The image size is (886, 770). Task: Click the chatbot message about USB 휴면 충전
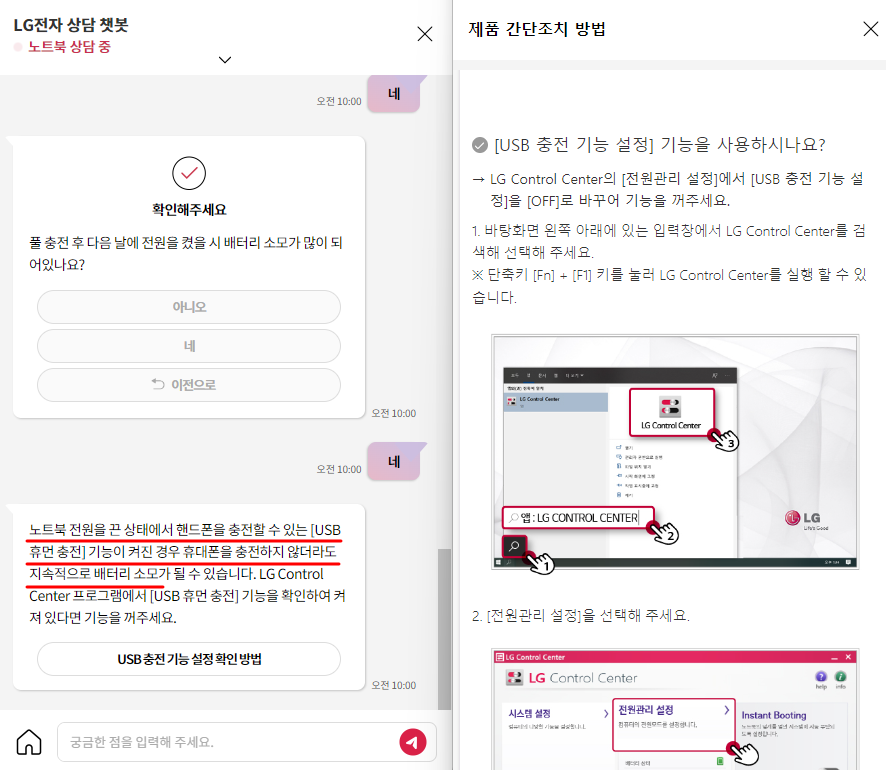click(x=188, y=573)
